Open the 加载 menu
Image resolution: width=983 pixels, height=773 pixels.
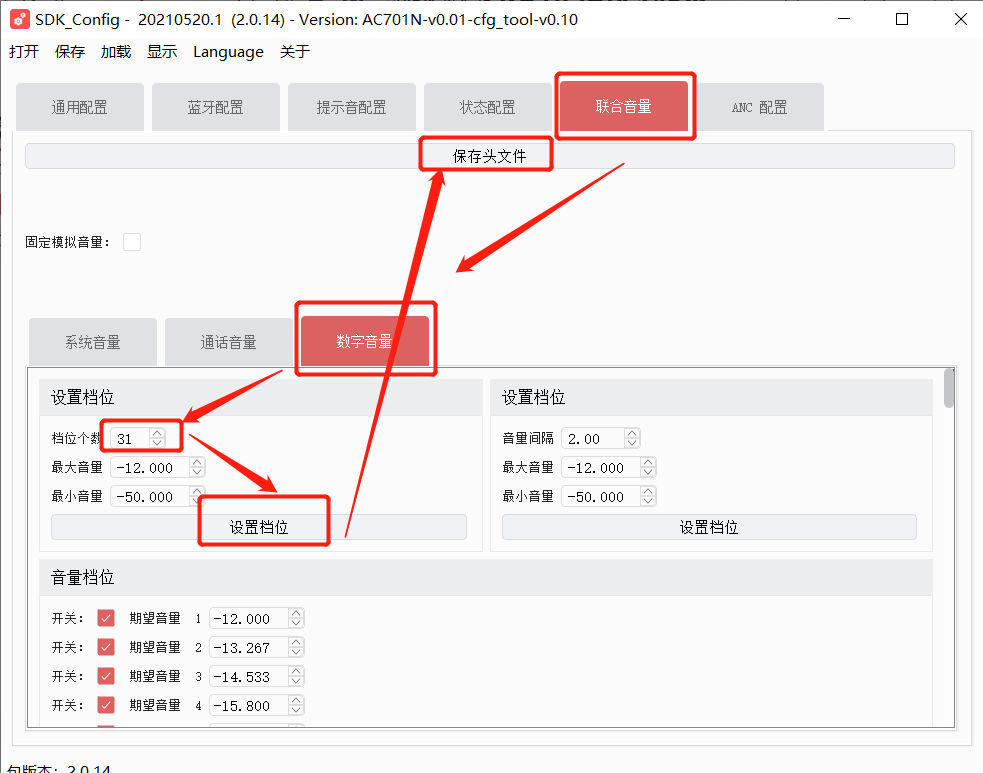116,52
